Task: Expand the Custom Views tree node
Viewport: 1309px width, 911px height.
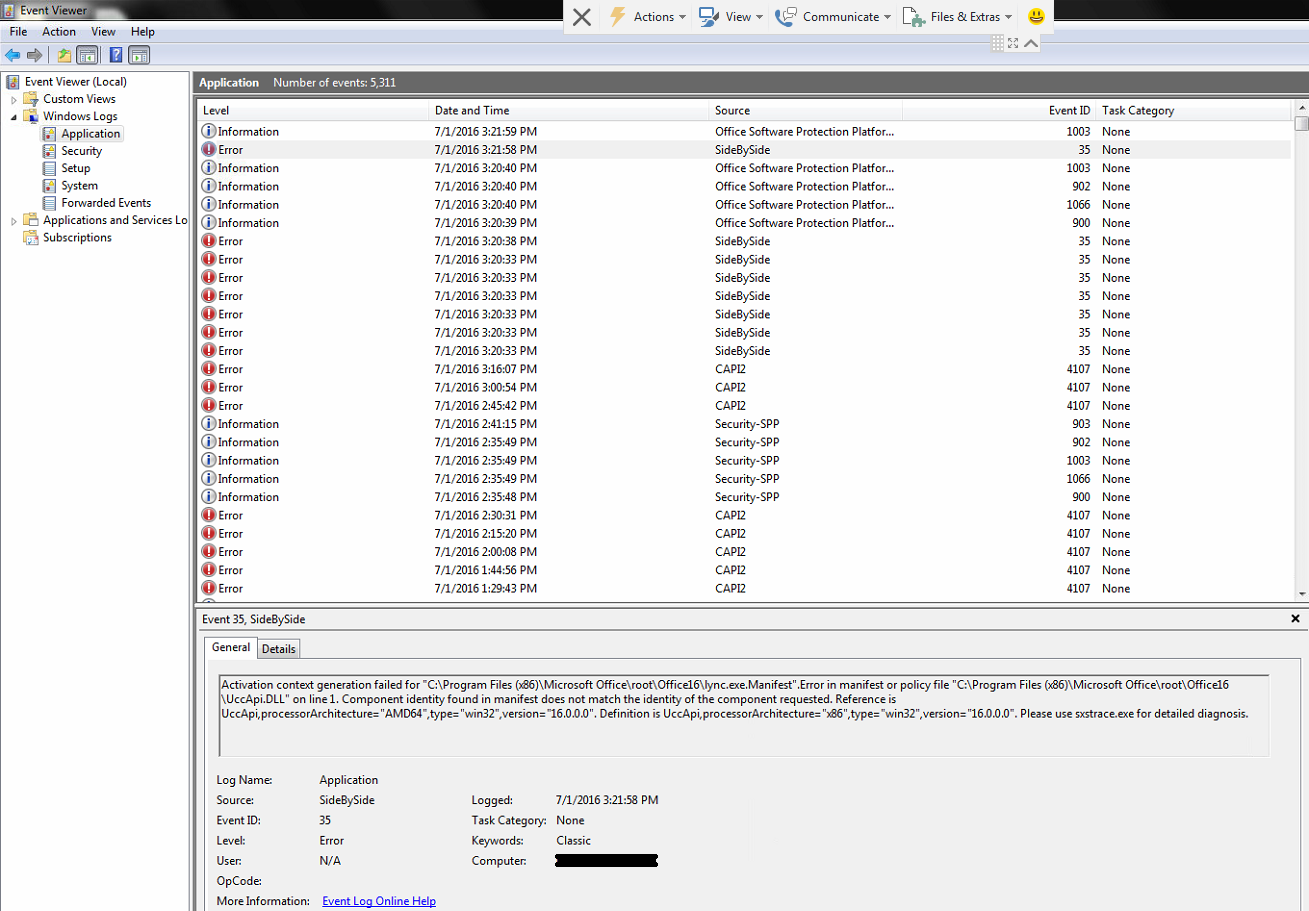Action: click(x=14, y=100)
